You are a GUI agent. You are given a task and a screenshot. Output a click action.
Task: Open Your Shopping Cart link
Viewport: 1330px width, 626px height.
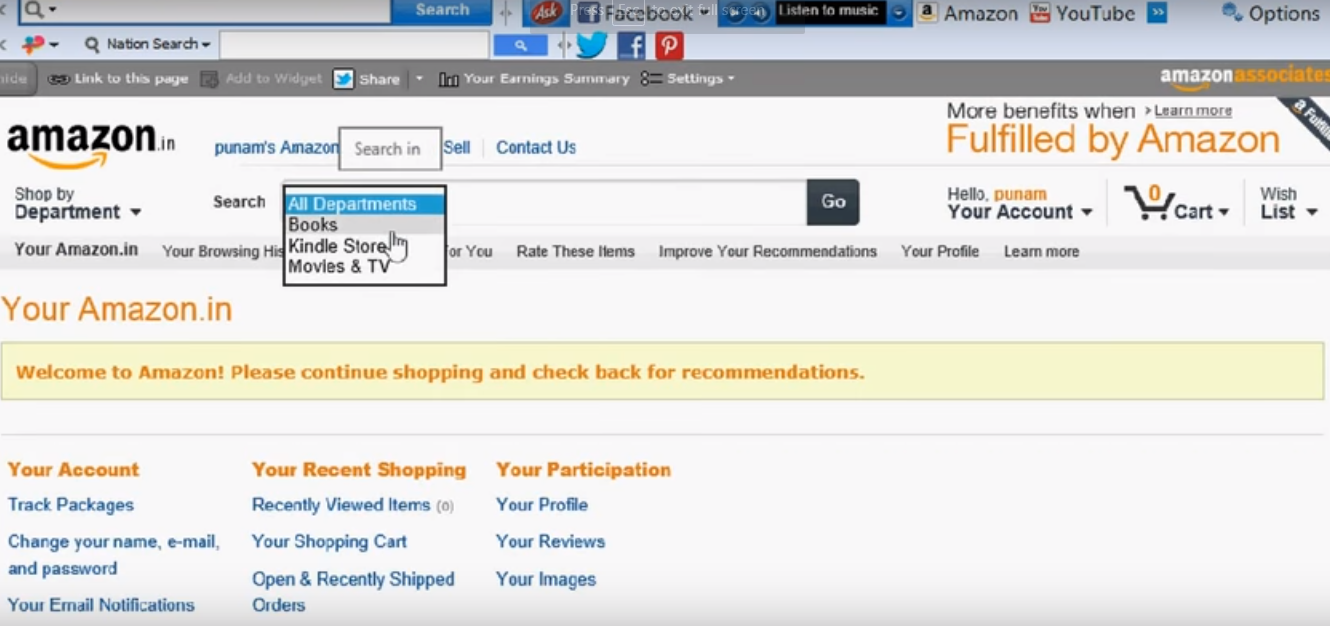pos(329,542)
